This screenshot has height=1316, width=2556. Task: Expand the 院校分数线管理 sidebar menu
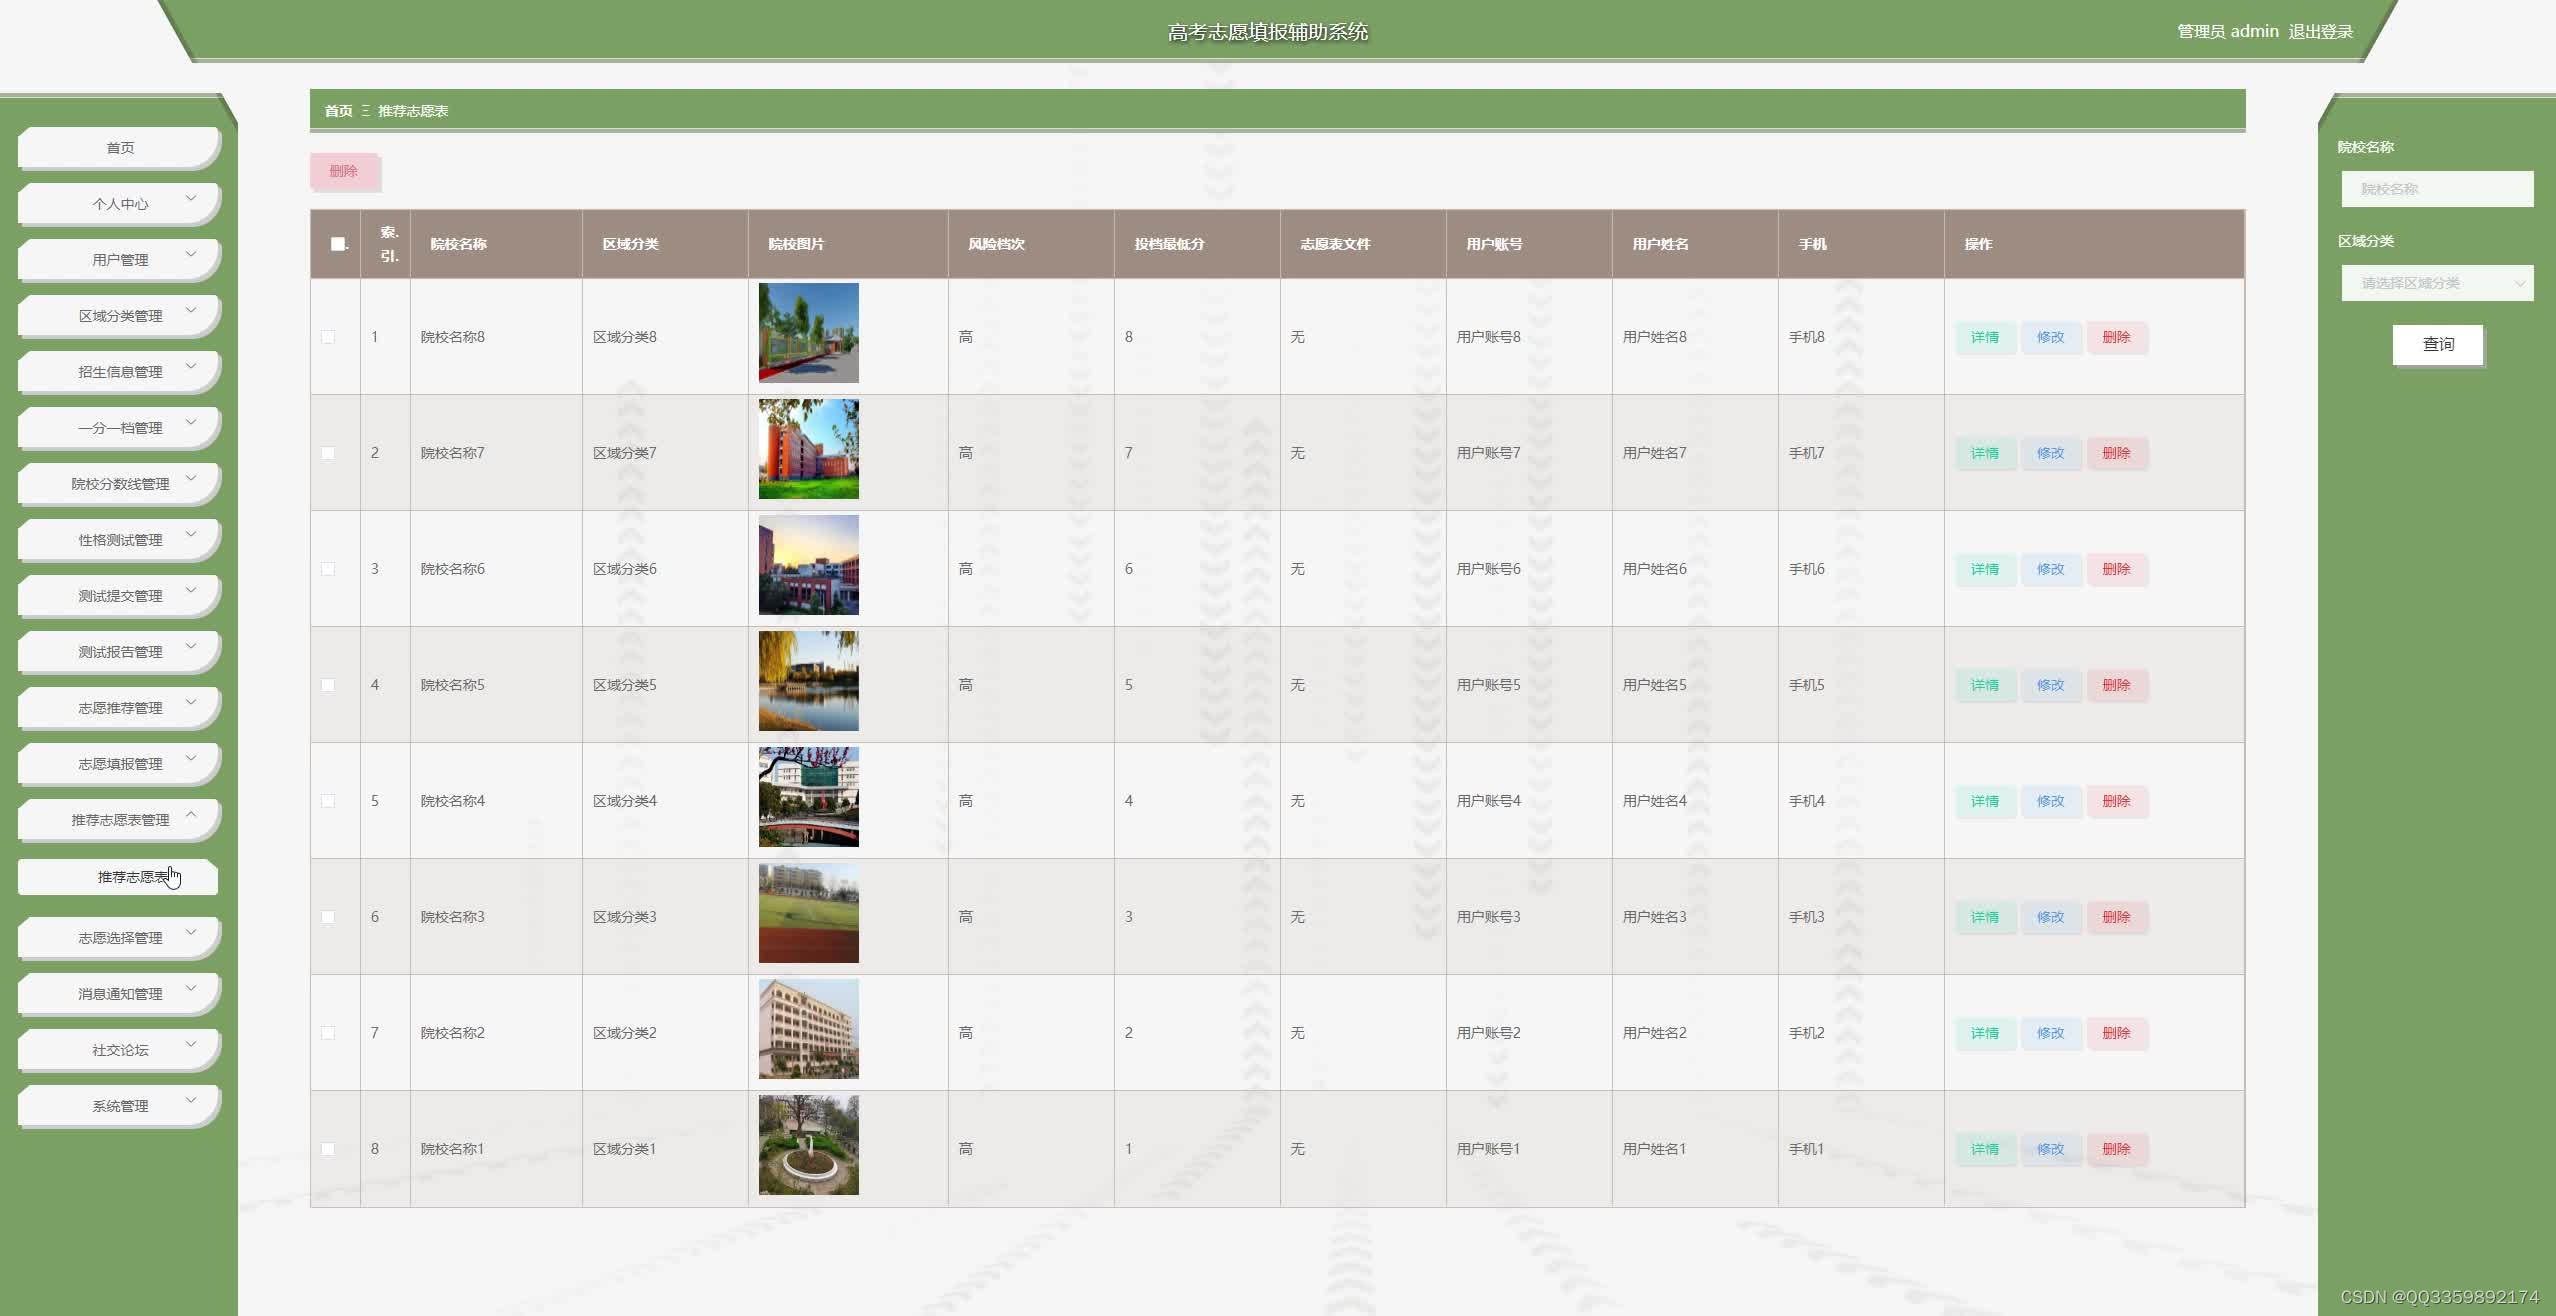coord(119,484)
